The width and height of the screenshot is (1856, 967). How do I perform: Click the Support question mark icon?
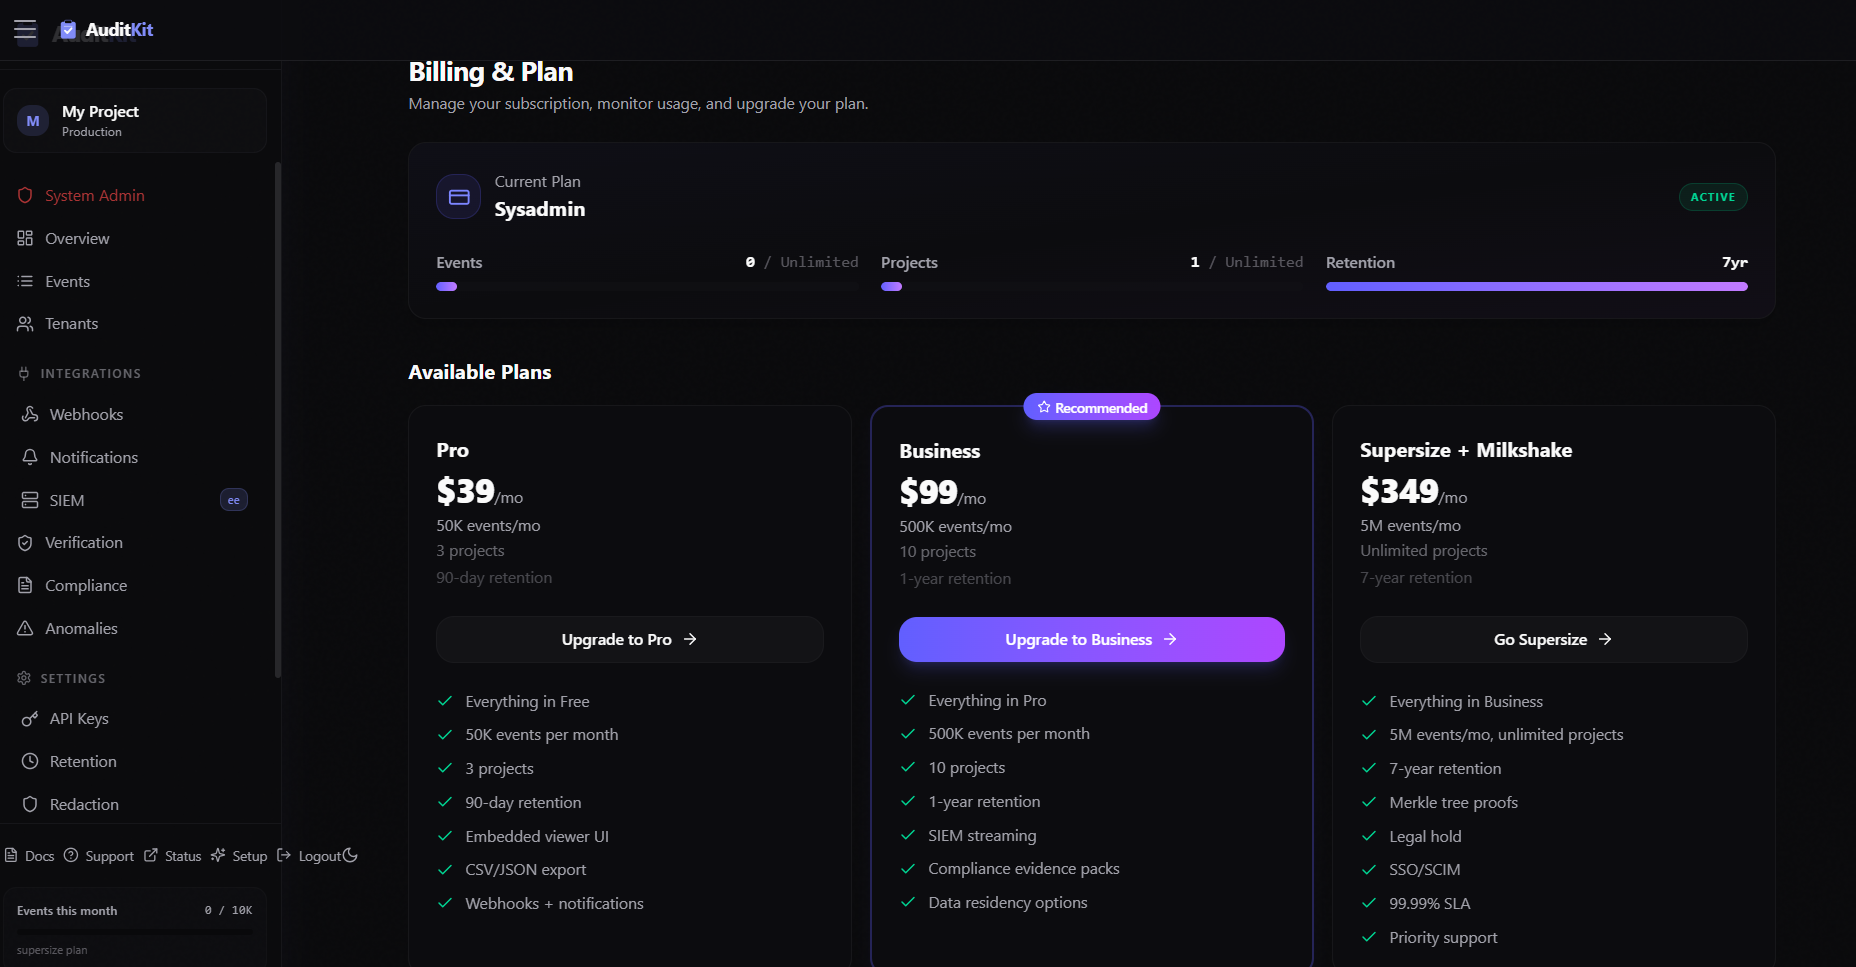click(71, 855)
